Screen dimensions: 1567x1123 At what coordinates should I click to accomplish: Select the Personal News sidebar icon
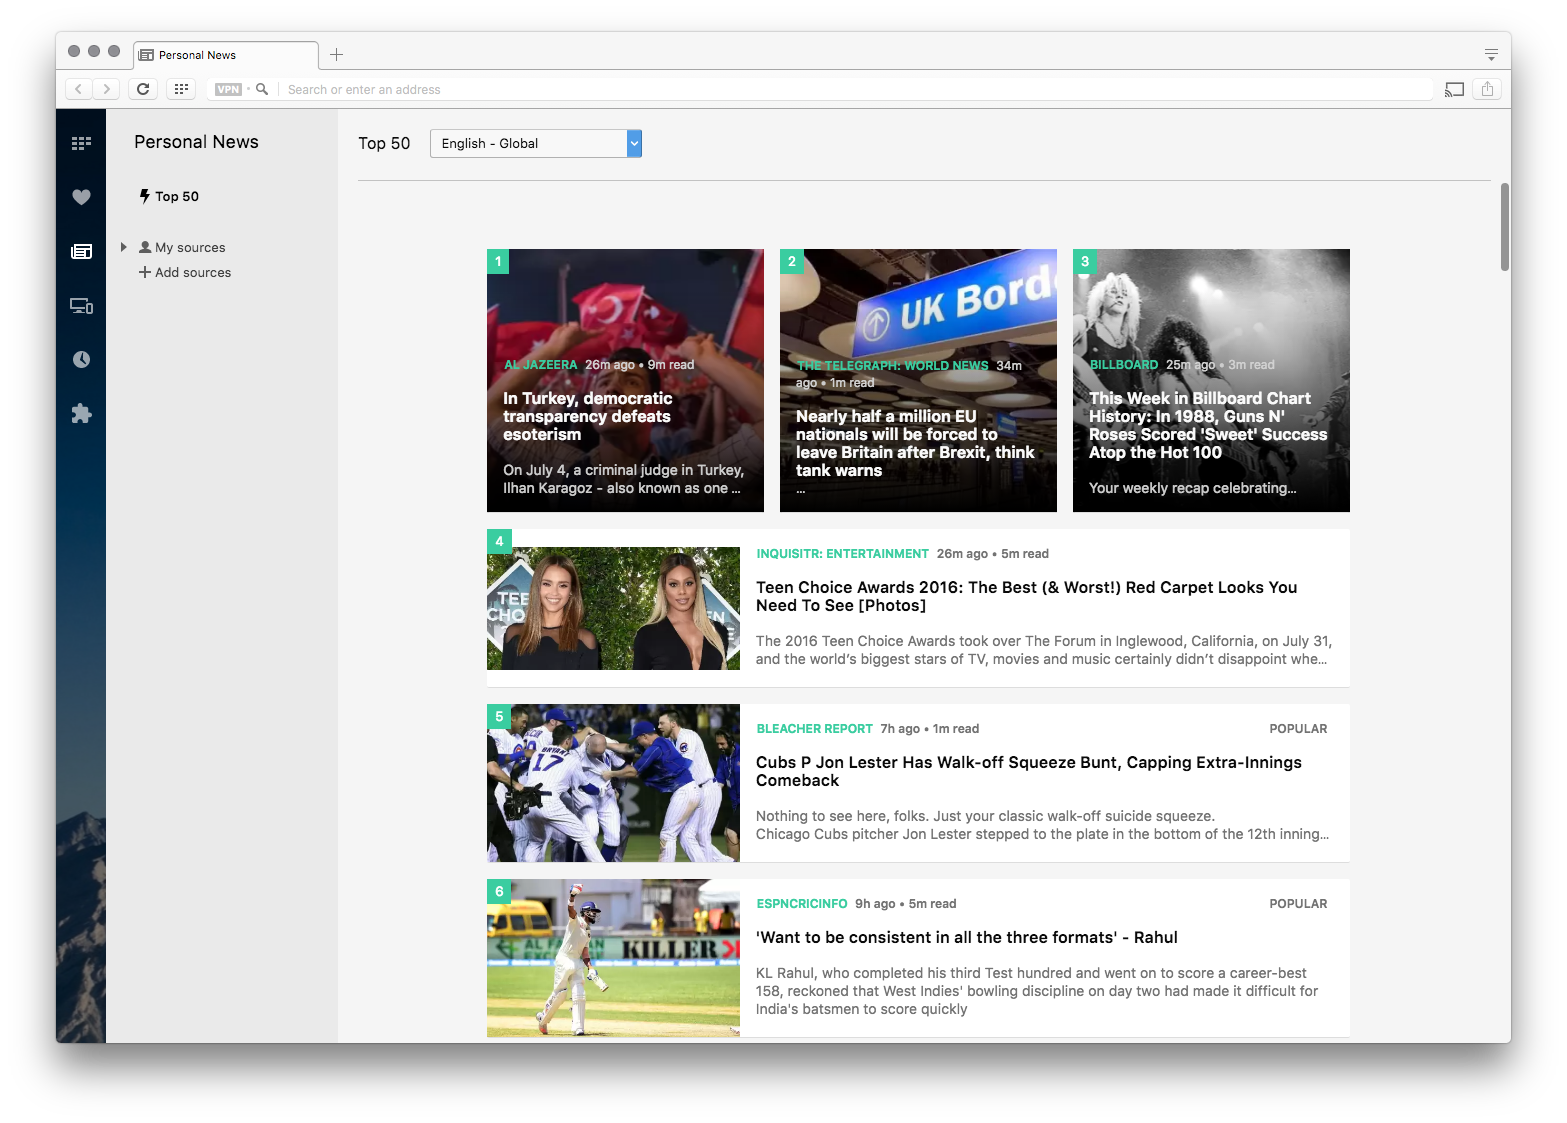pos(81,251)
